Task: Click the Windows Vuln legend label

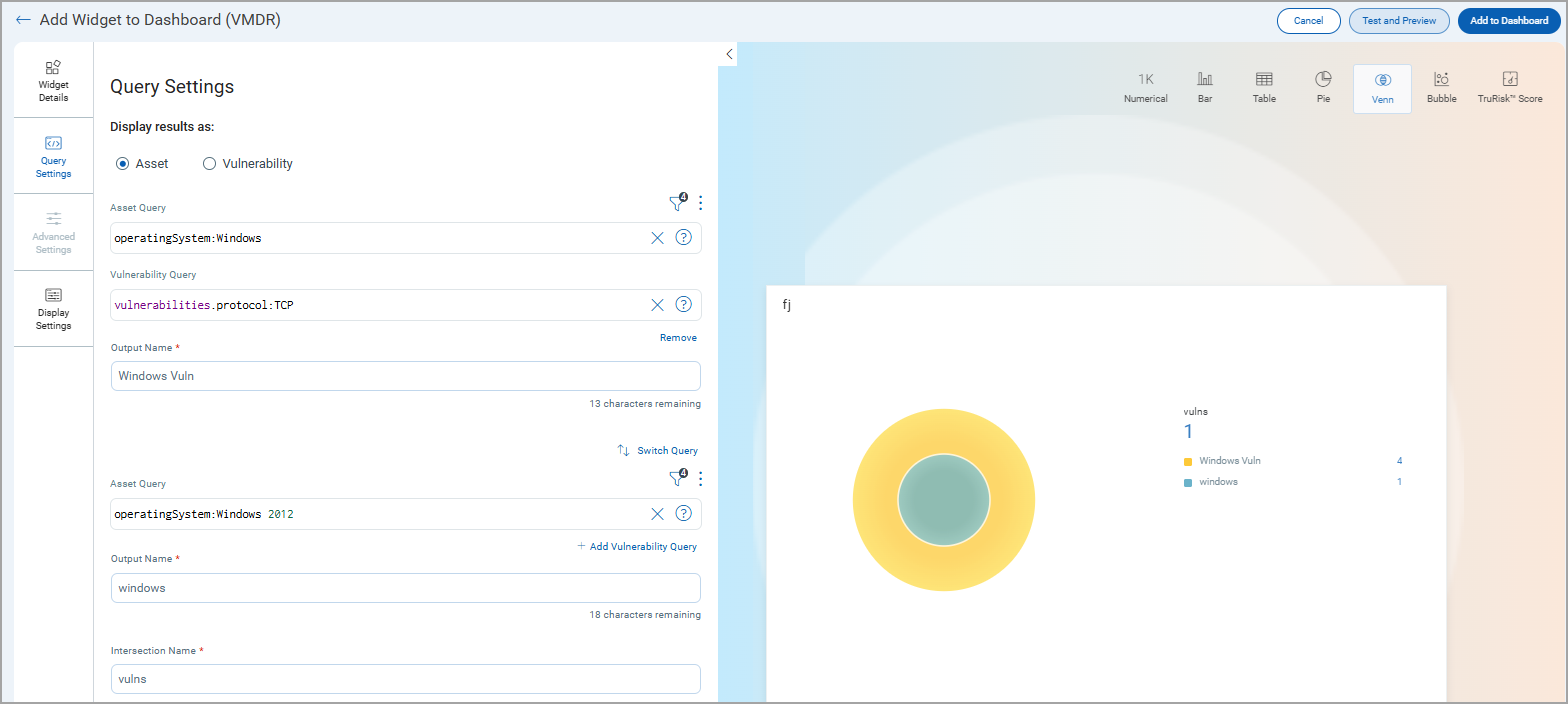Action: pyautogui.click(x=1230, y=461)
